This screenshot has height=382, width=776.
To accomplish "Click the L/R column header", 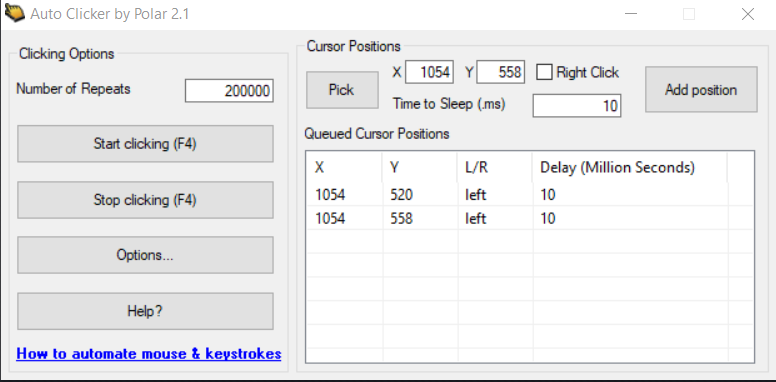I will [495, 168].
